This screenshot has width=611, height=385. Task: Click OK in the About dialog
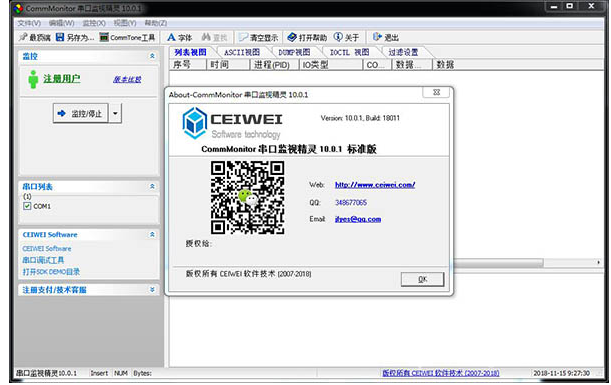tap(422, 279)
